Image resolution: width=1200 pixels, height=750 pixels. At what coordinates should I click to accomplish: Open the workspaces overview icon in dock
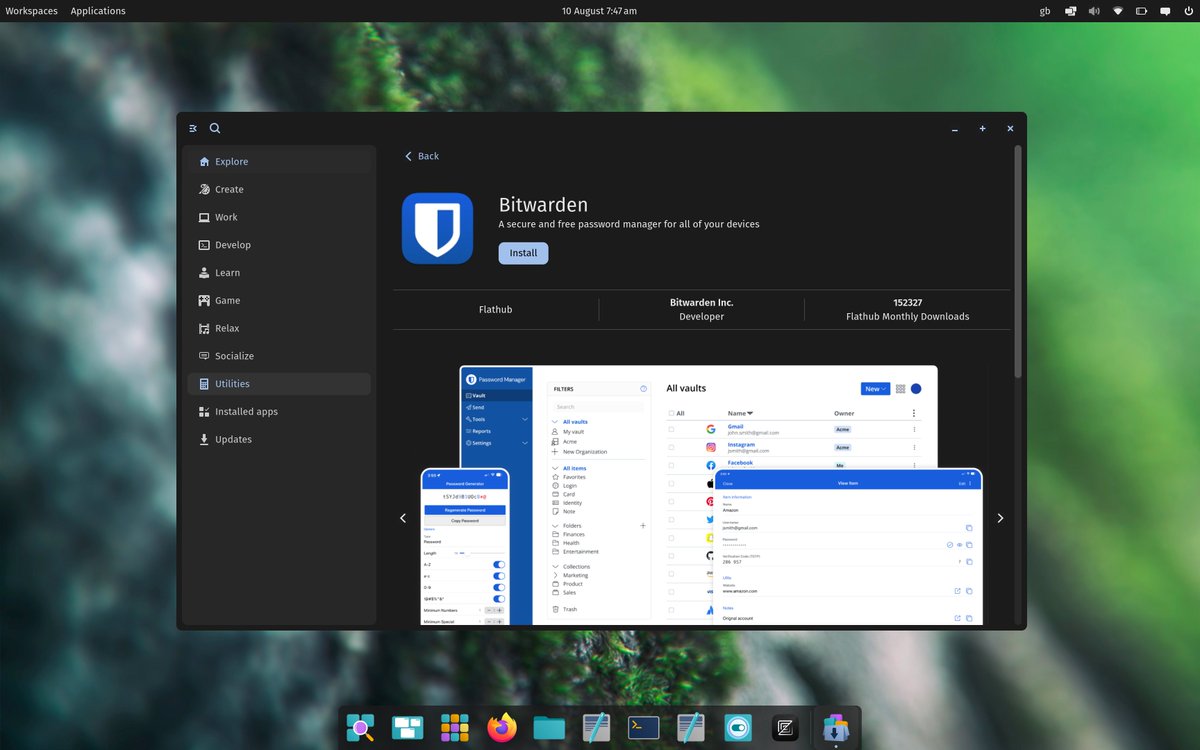[x=408, y=728]
